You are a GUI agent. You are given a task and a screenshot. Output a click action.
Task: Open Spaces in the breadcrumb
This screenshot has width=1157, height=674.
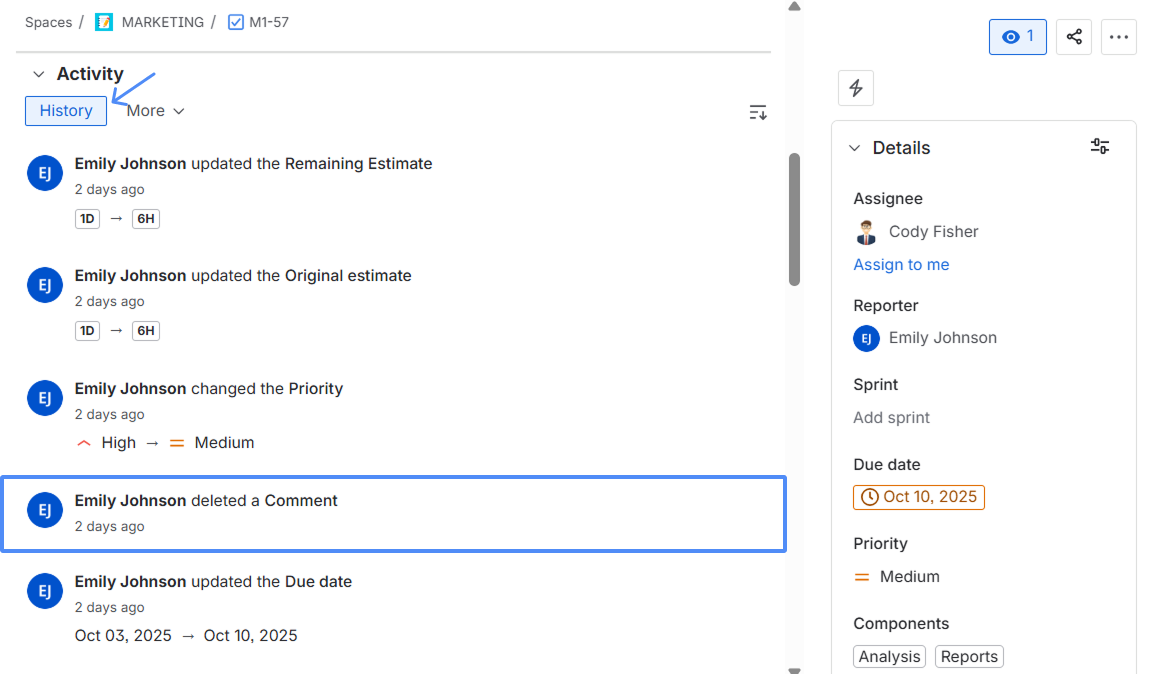pyautogui.click(x=49, y=22)
